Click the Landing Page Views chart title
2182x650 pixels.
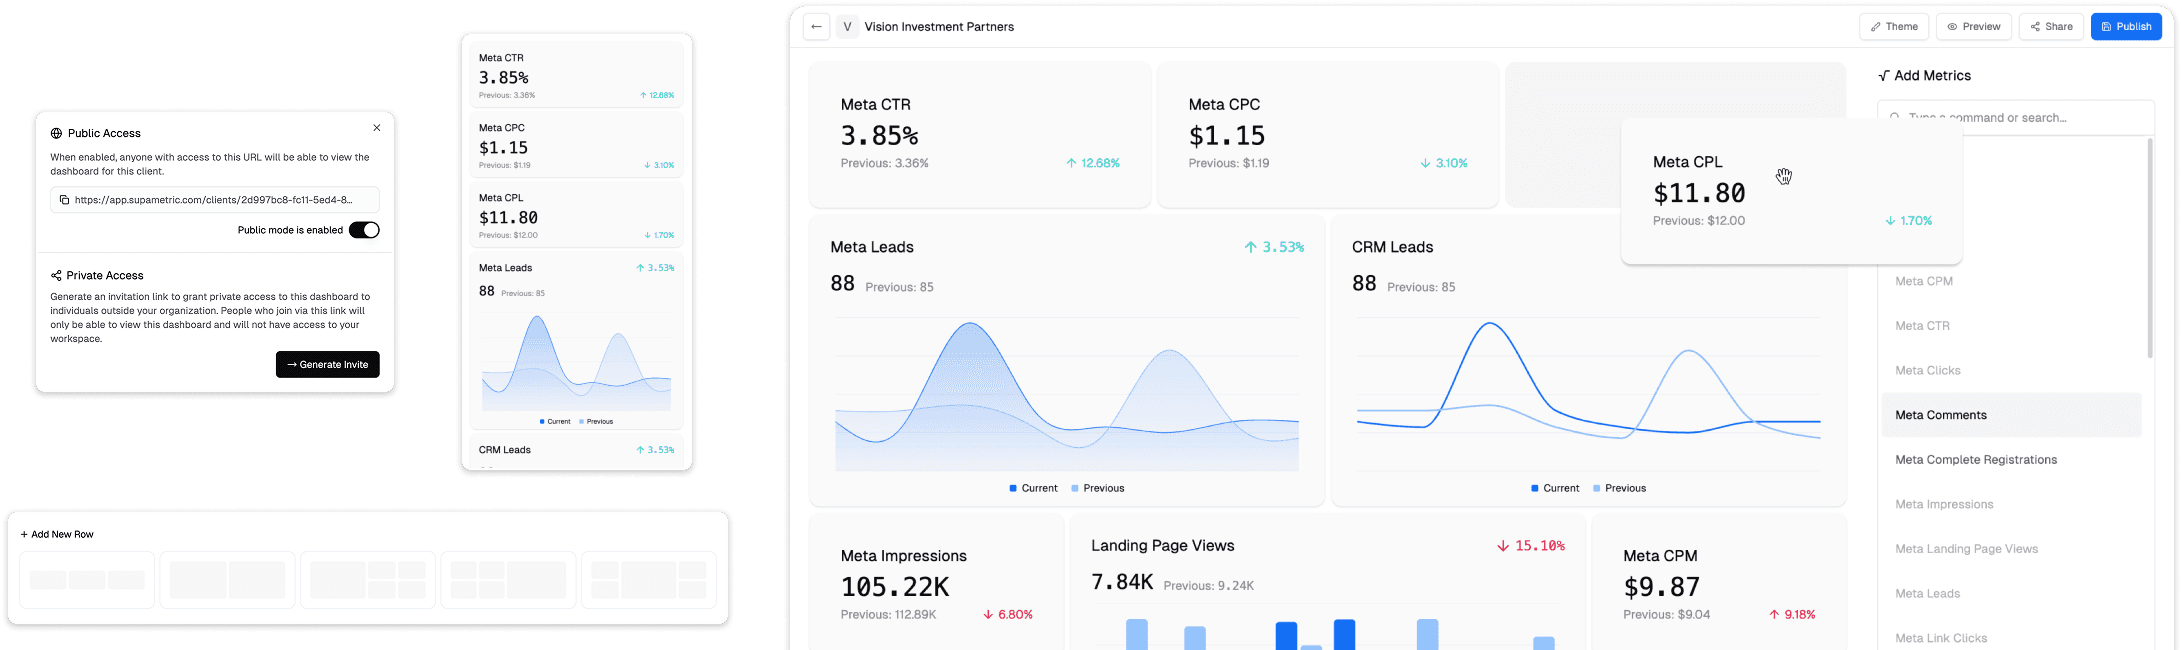click(x=1163, y=546)
